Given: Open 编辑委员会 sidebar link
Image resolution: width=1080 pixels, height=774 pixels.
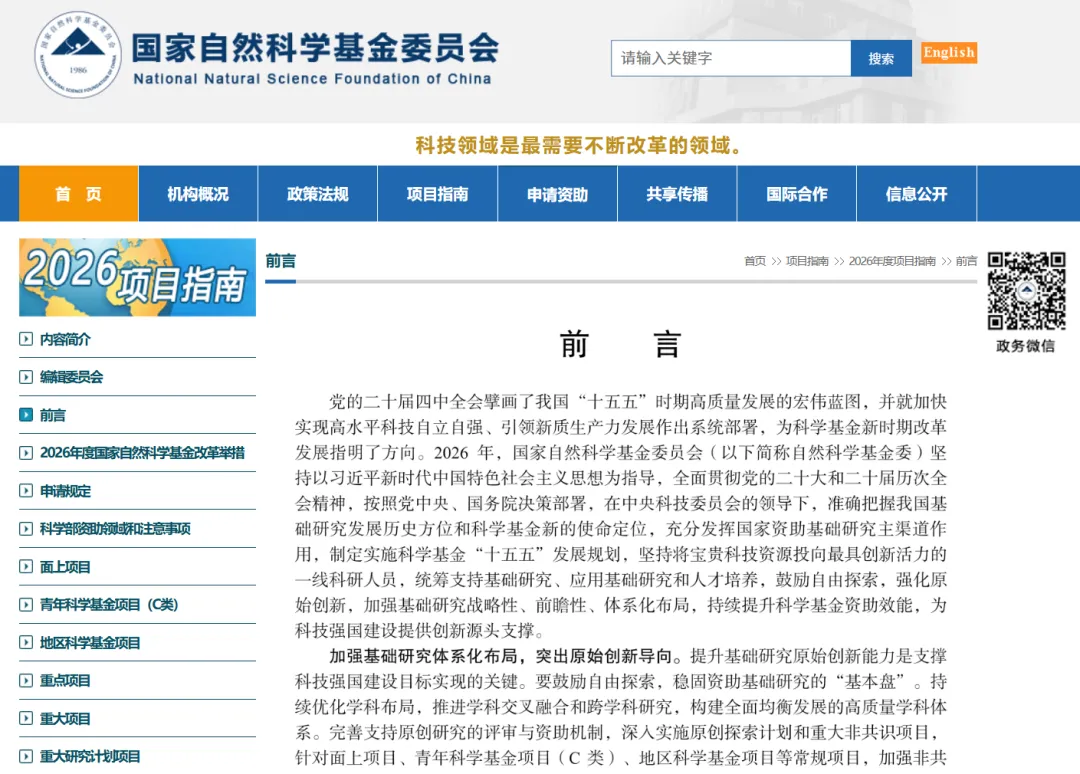Looking at the screenshot, I should [72, 377].
